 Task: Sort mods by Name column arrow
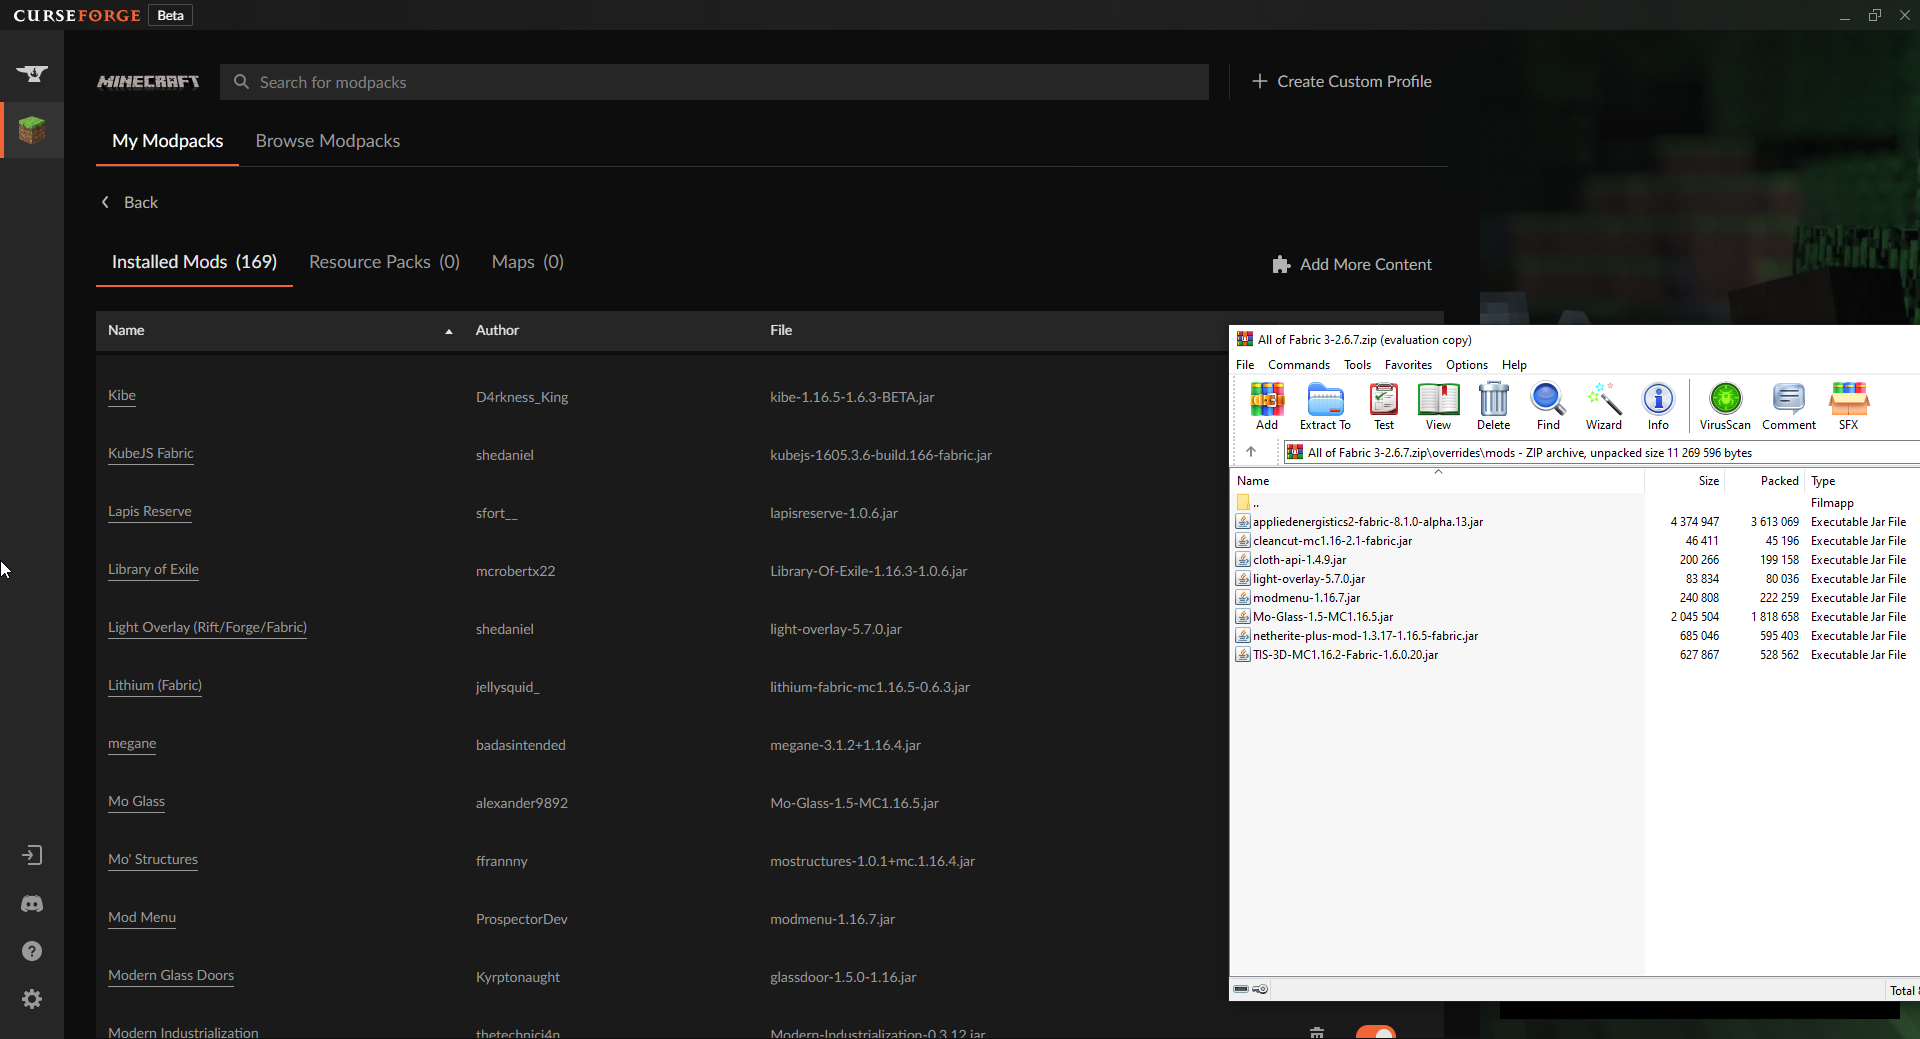coord(449,331)
